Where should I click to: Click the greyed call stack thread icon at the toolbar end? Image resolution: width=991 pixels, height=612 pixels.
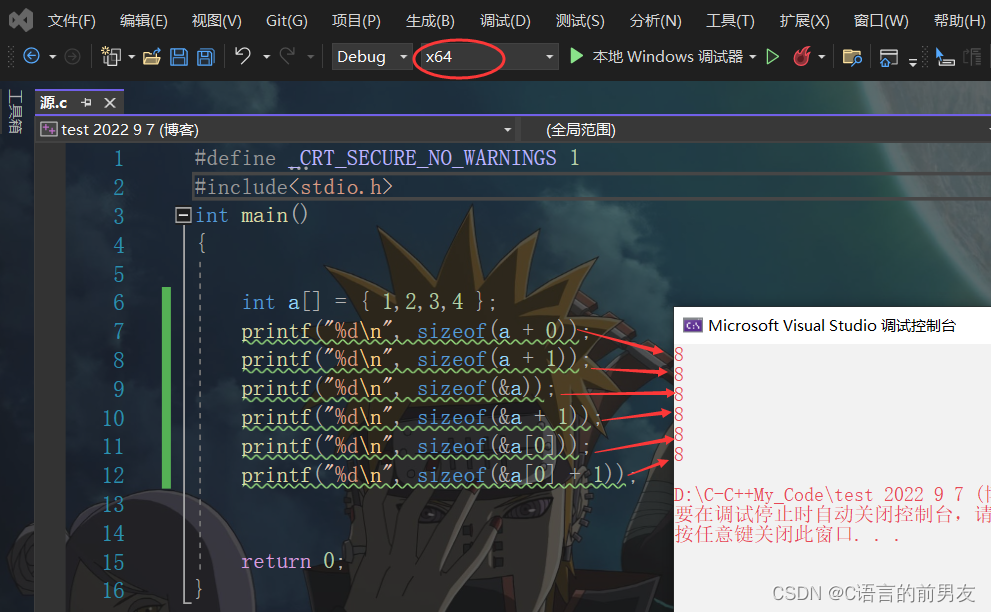972,57
